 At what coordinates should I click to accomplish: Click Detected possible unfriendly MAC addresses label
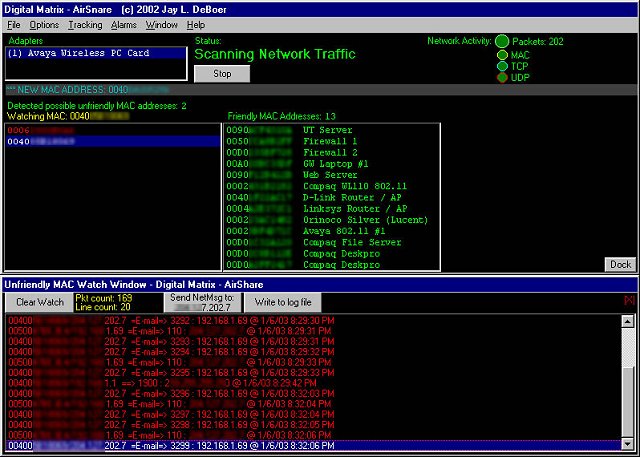pyautogui.click(x=97, y=106)
